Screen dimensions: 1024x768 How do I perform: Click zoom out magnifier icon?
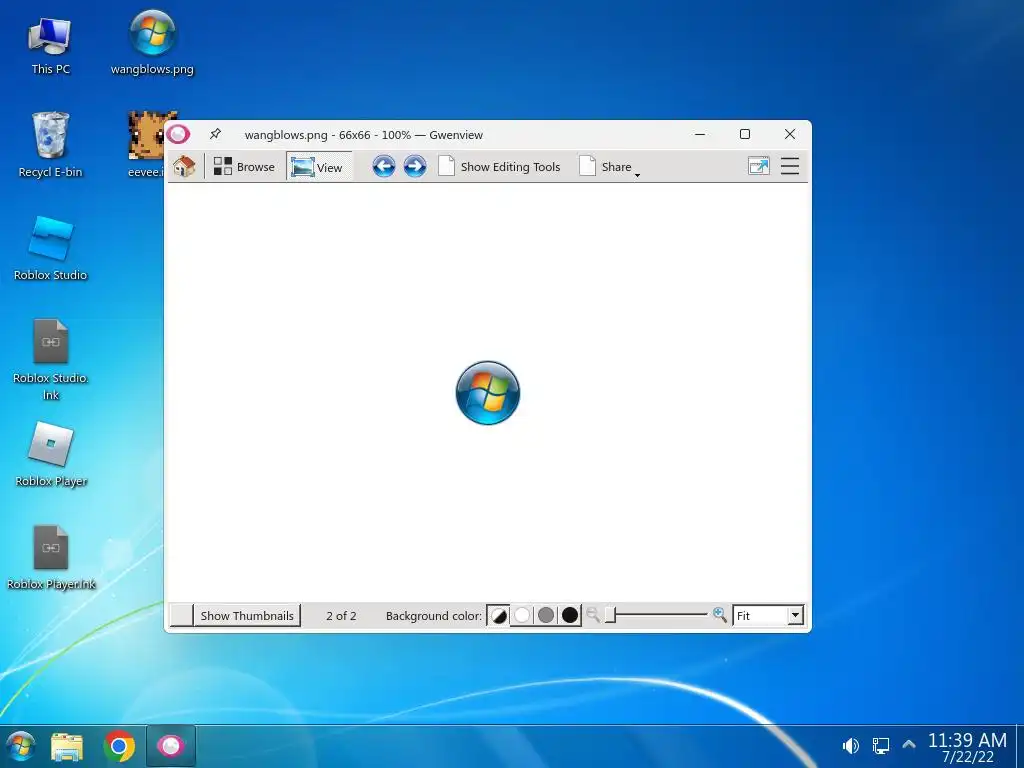(593, 615)
